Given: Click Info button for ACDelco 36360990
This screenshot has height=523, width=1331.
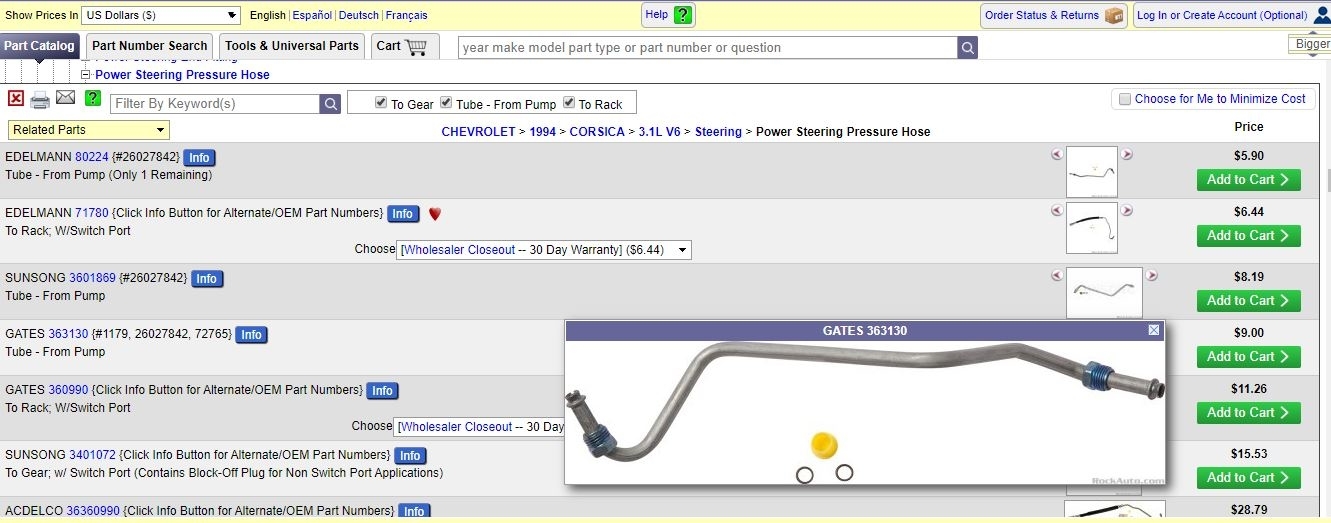Looking at the screenshot, I should [414, 511].
